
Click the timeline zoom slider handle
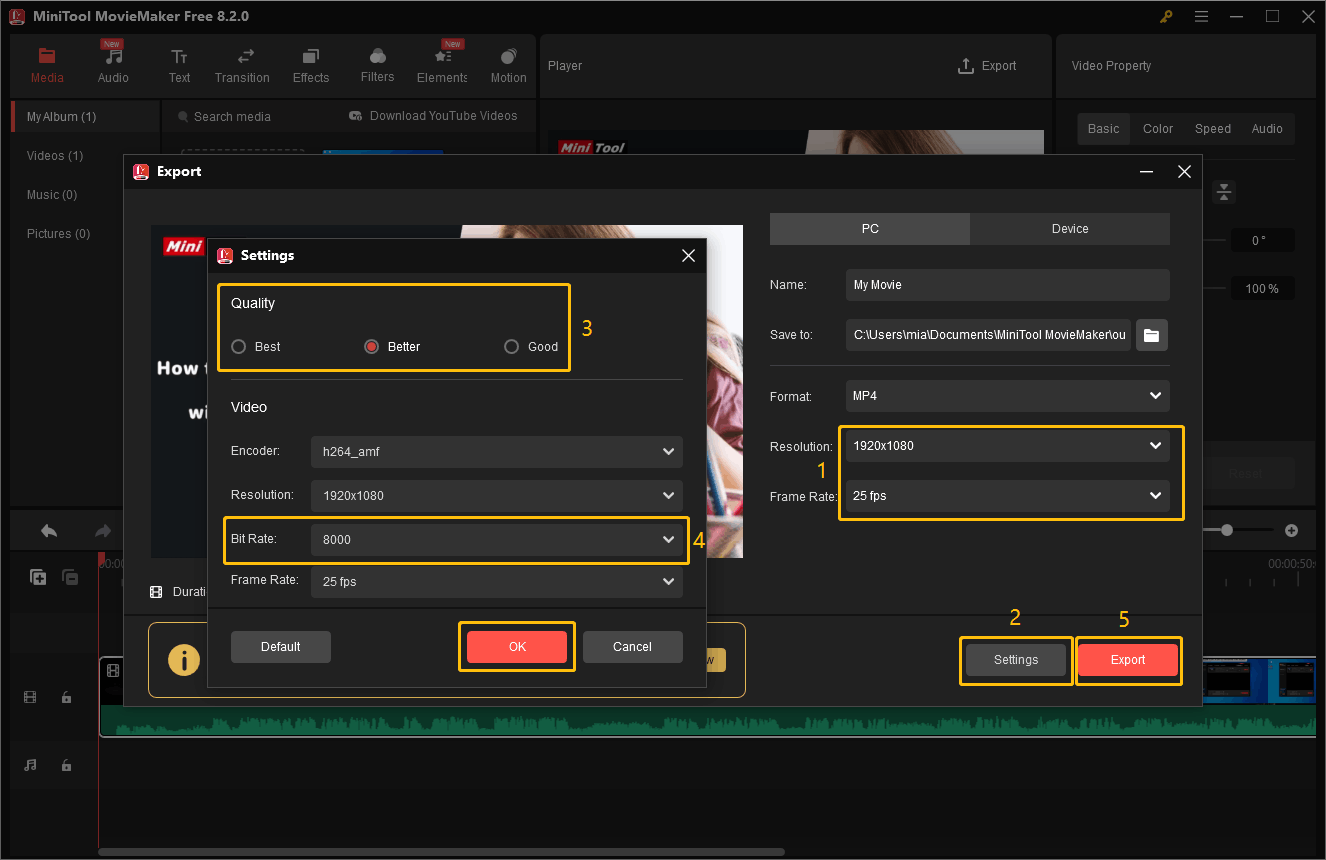(1227, 530)
